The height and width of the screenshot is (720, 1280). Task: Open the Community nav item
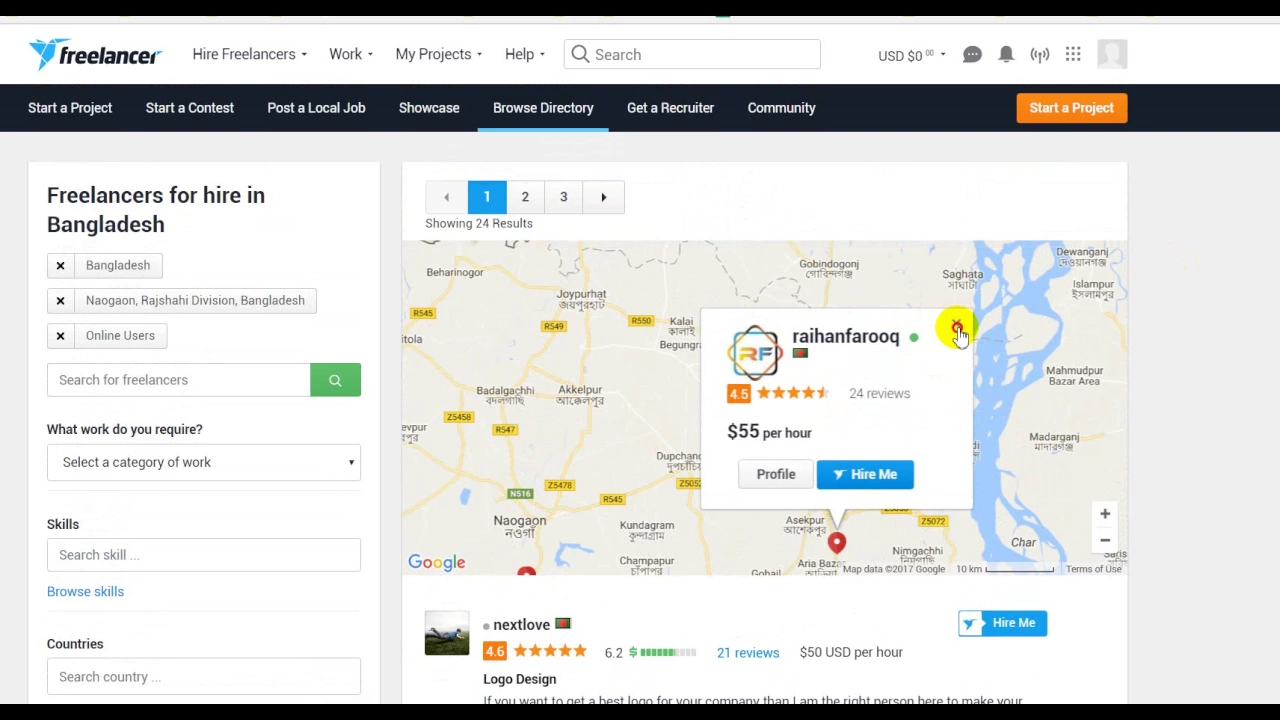pyautogui.click(x=782, y=108)
